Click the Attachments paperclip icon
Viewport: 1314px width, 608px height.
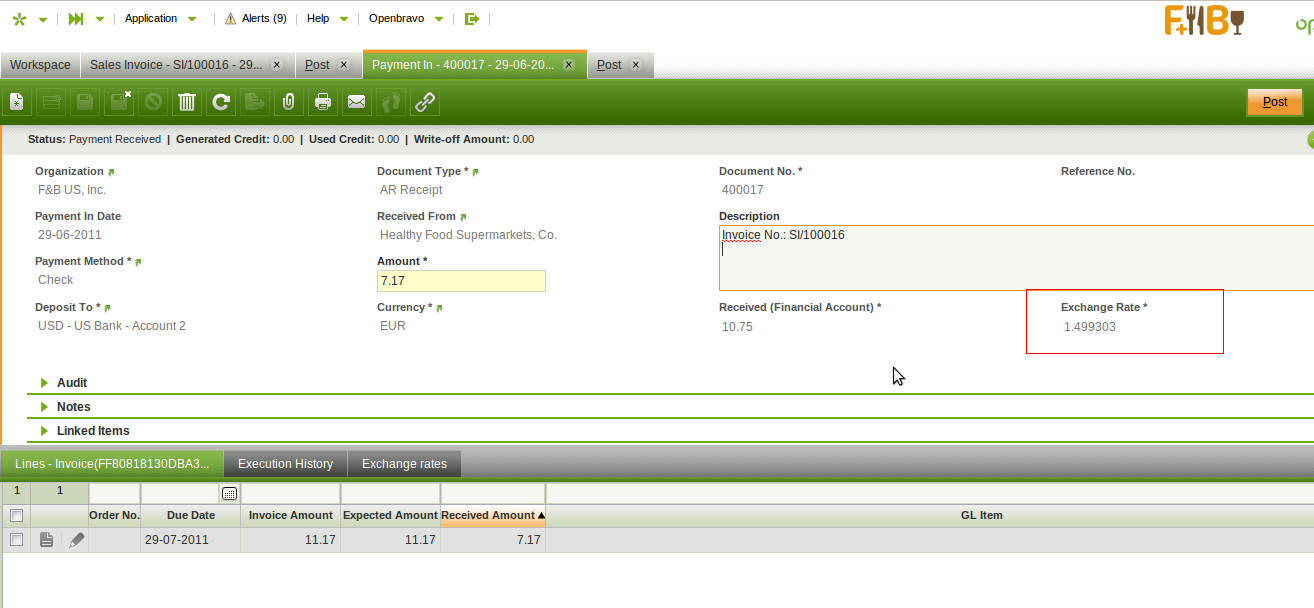289,102
